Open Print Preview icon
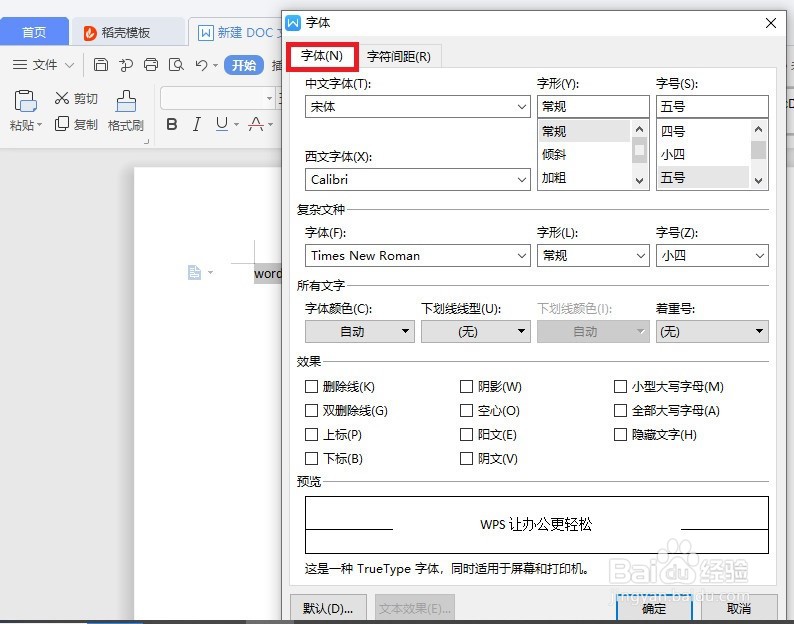794x624 pixels. [176, 64]
